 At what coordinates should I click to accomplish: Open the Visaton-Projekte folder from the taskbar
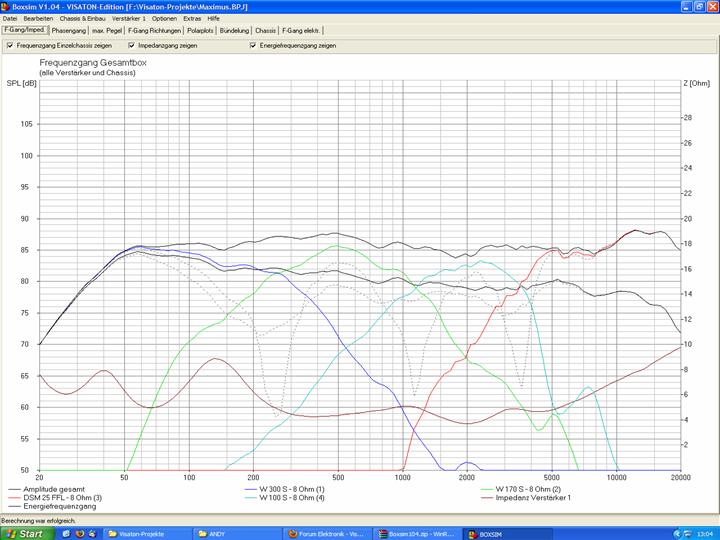(141, 534)
